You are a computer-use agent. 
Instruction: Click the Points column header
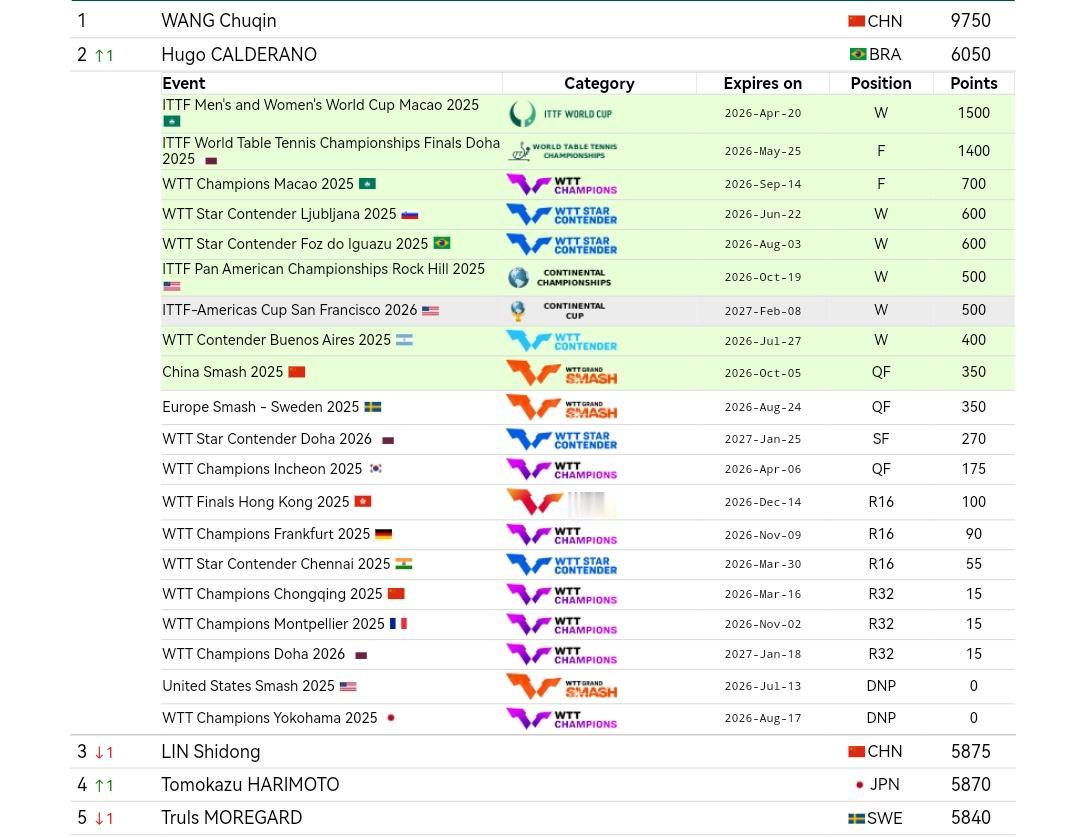pos(974,84)
